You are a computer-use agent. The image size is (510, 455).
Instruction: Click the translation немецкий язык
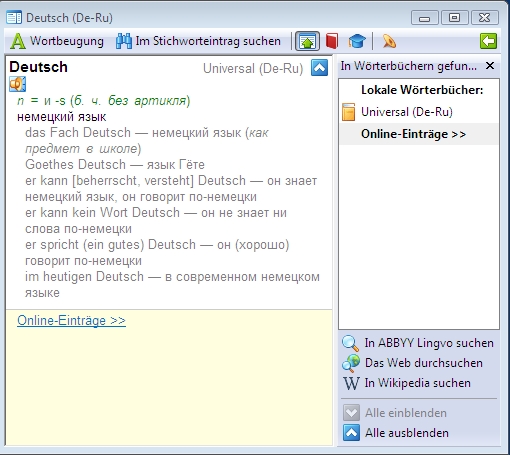pos(62,117)
